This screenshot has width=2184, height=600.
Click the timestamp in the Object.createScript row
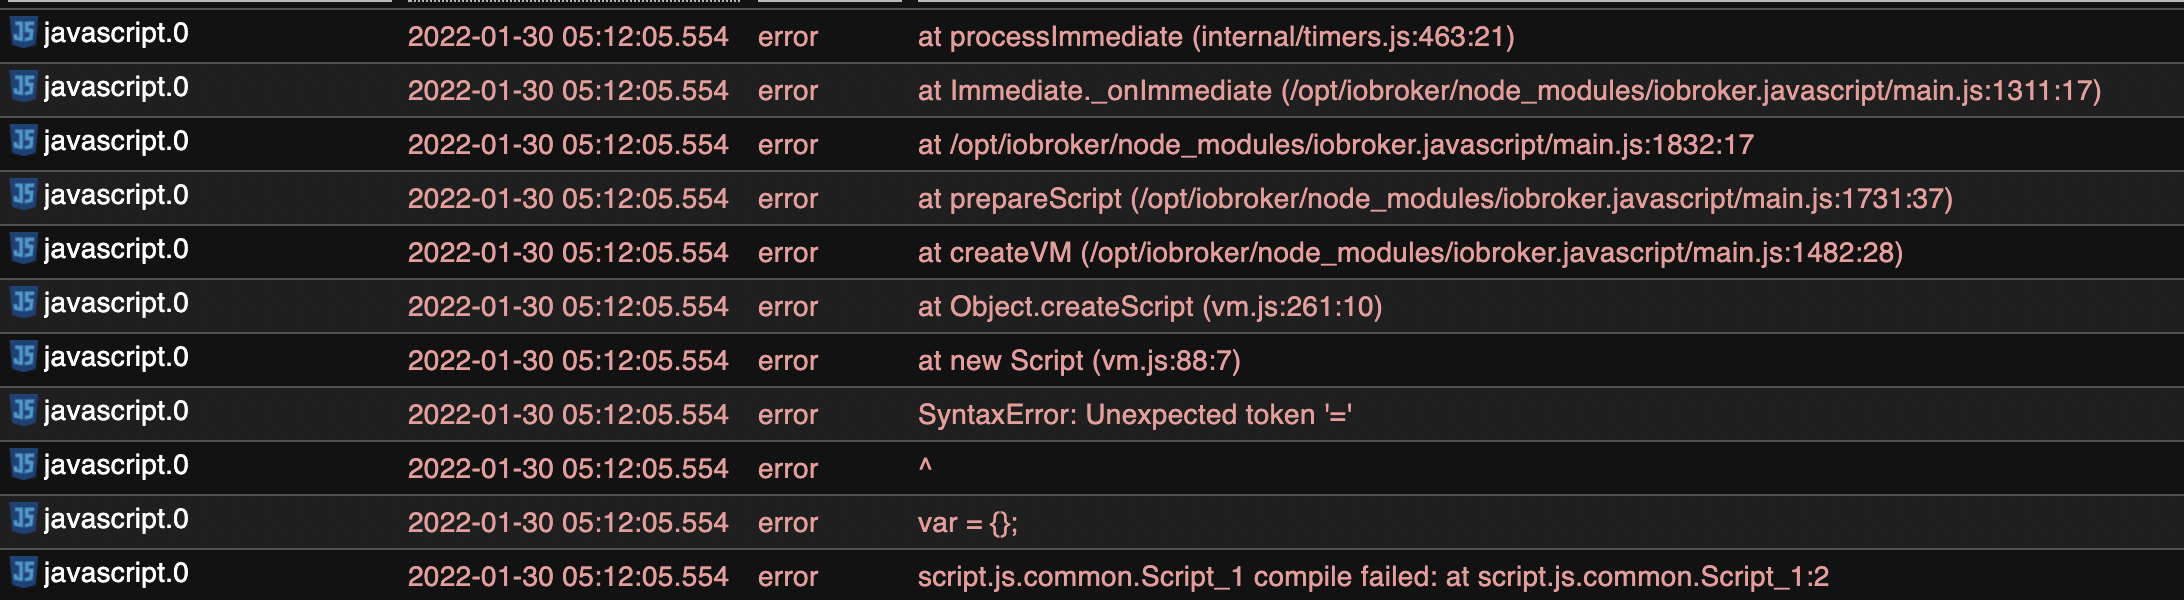[568, 307]
